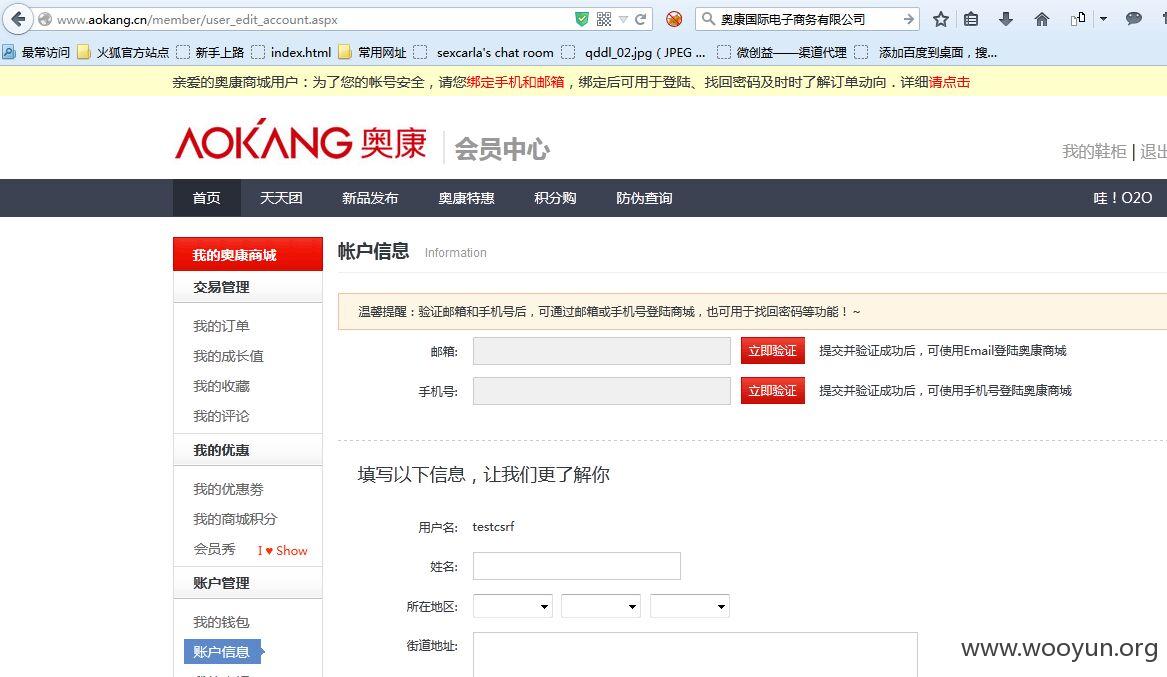Open the 火狐官方站点 bookmark folder
1167x677 pixels.
coord(124,52)
